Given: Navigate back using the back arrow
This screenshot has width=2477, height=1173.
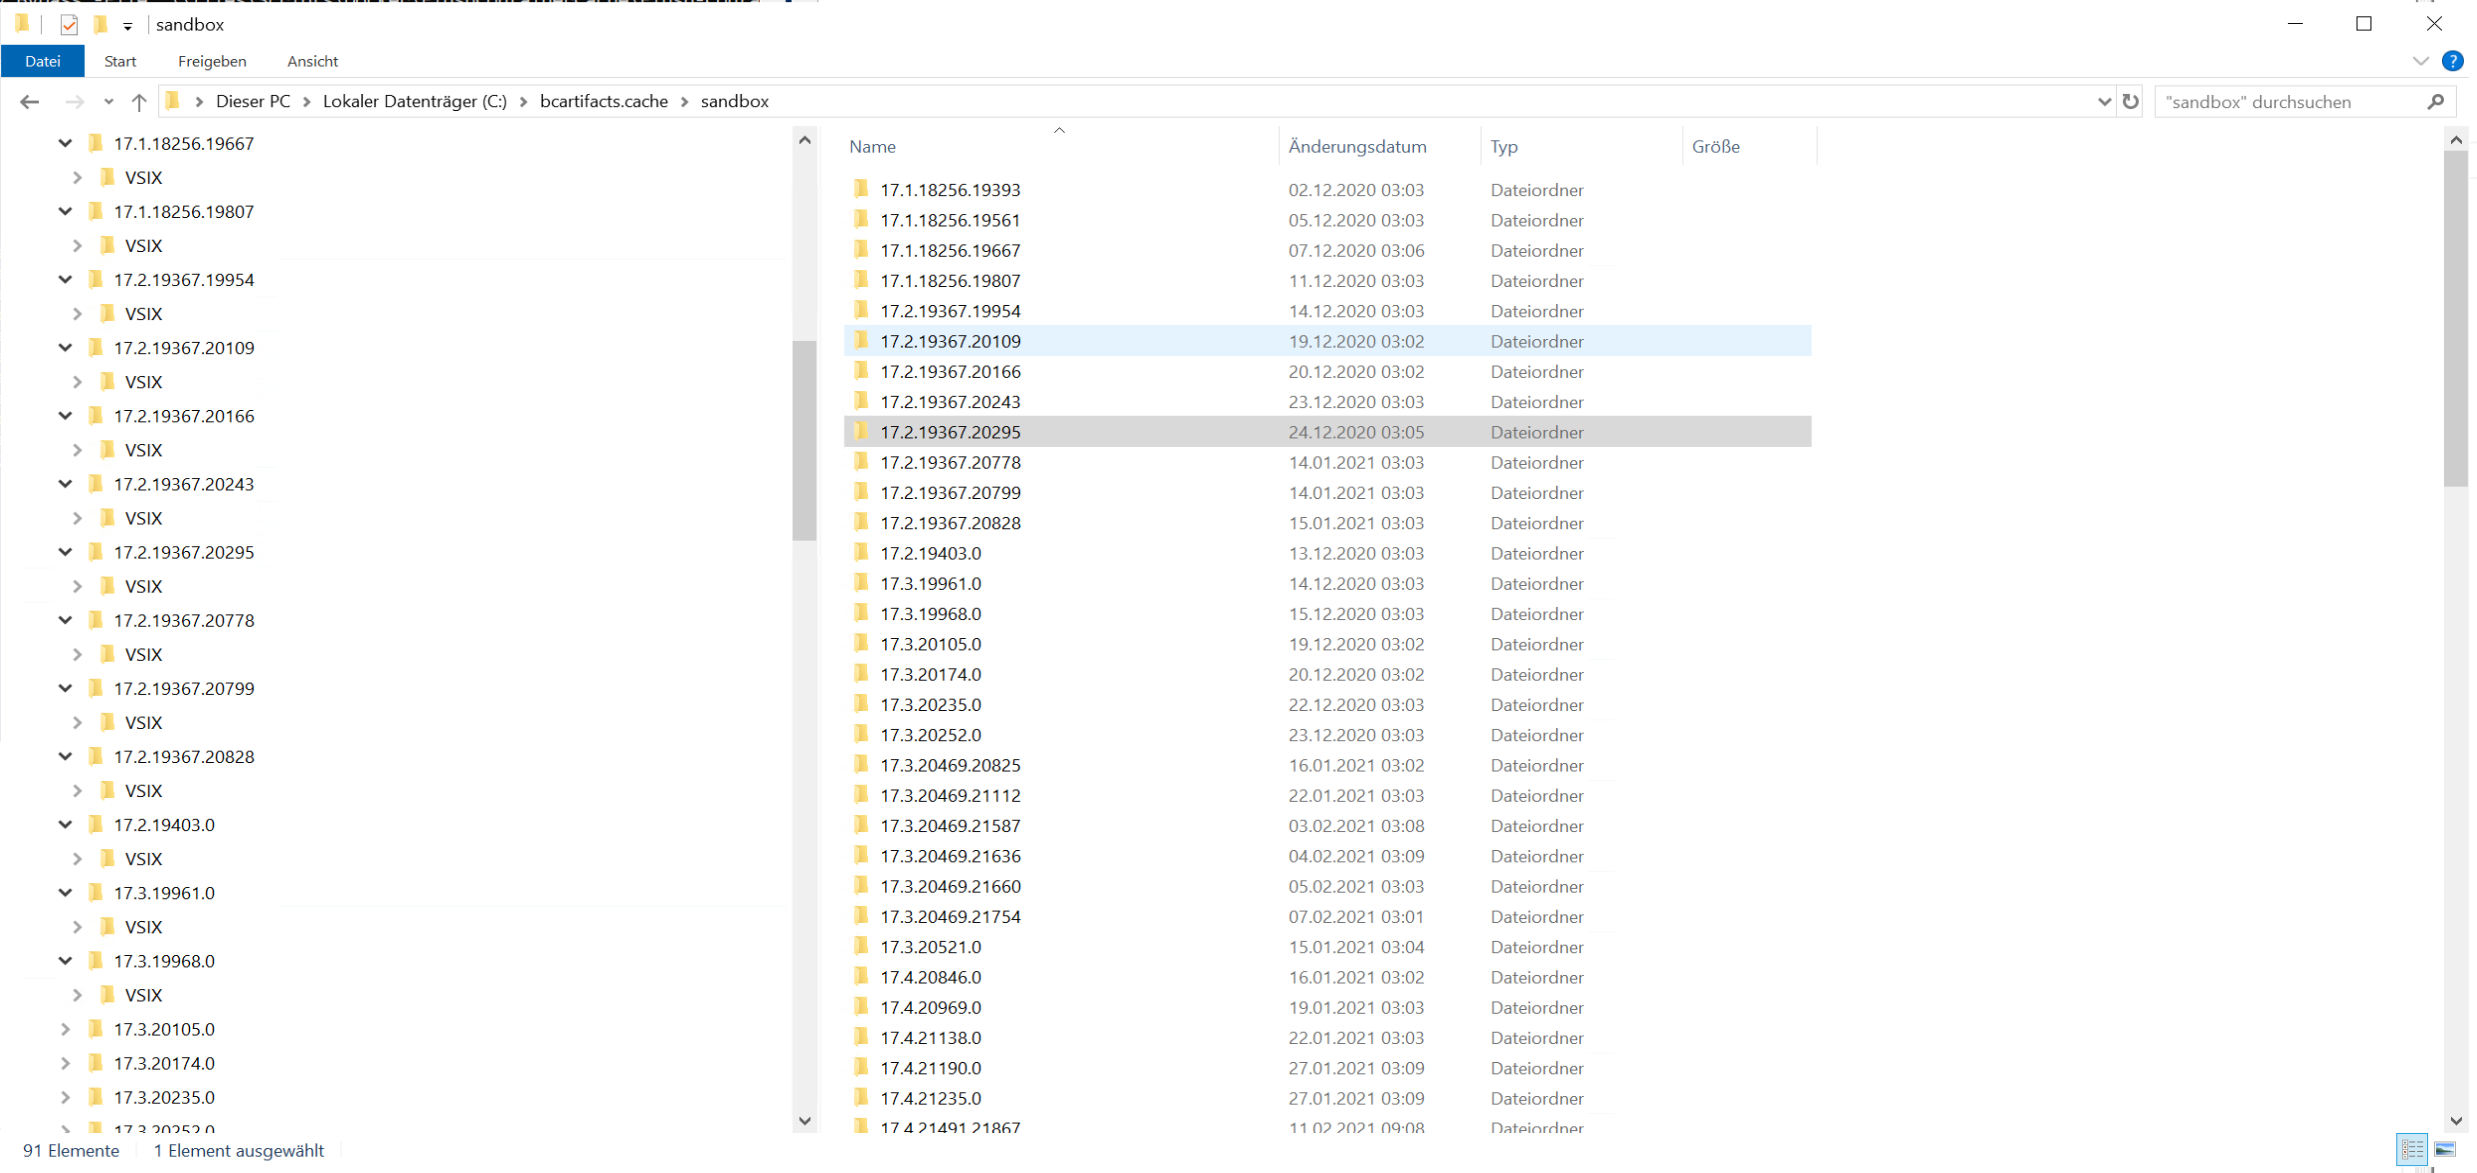Looking at the screenshot, I should pos(29,101).
